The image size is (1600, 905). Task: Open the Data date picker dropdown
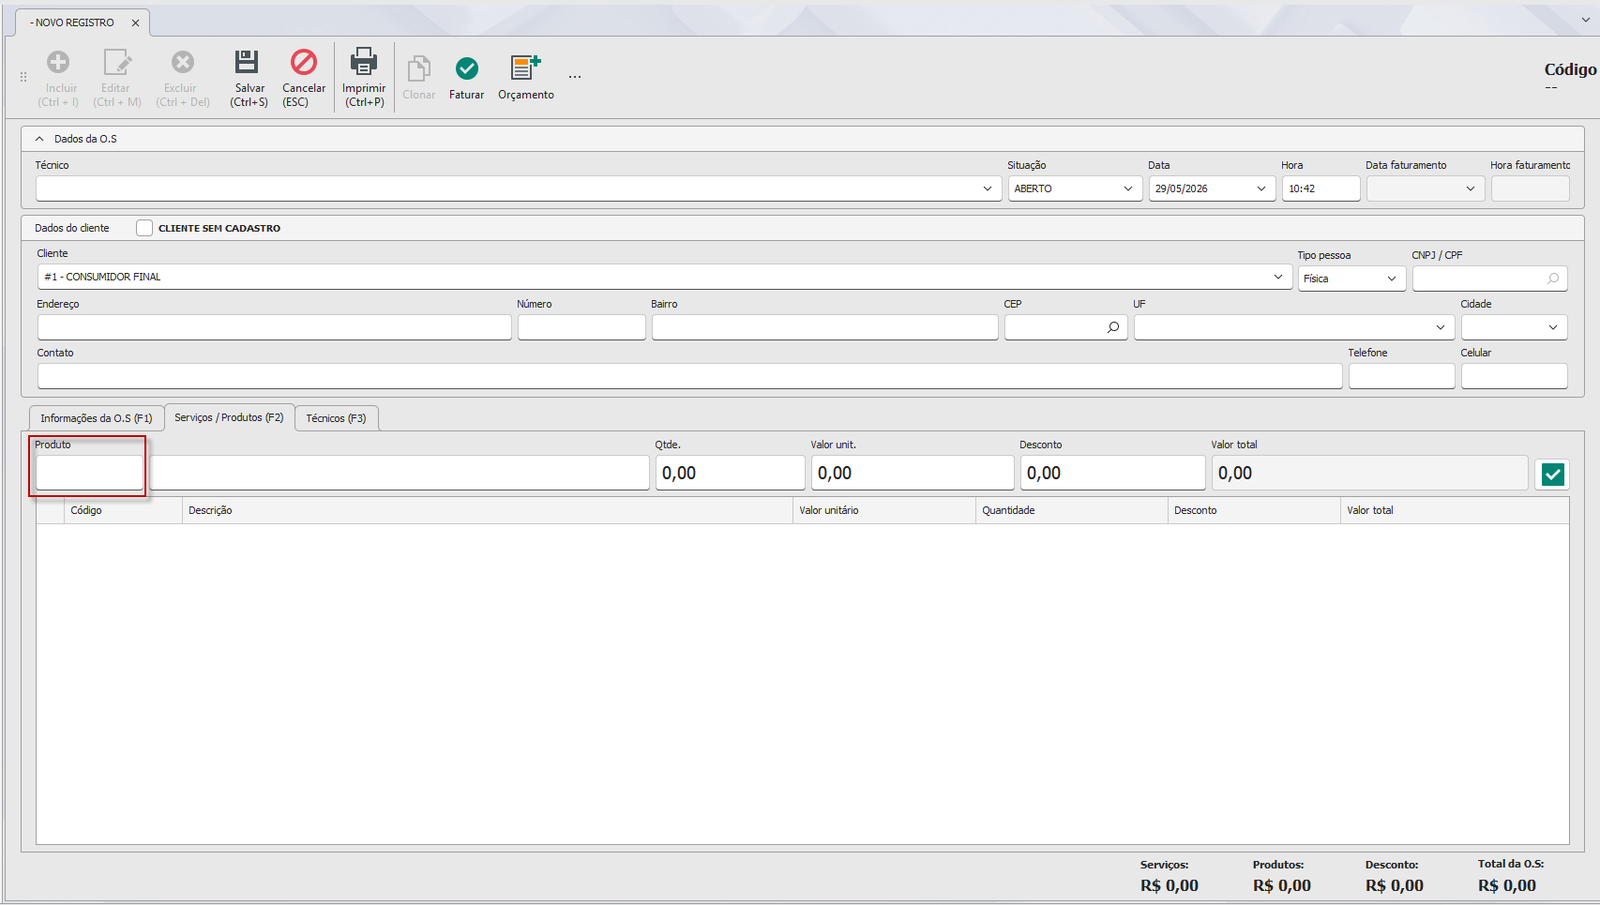[x=1261, y=189]
